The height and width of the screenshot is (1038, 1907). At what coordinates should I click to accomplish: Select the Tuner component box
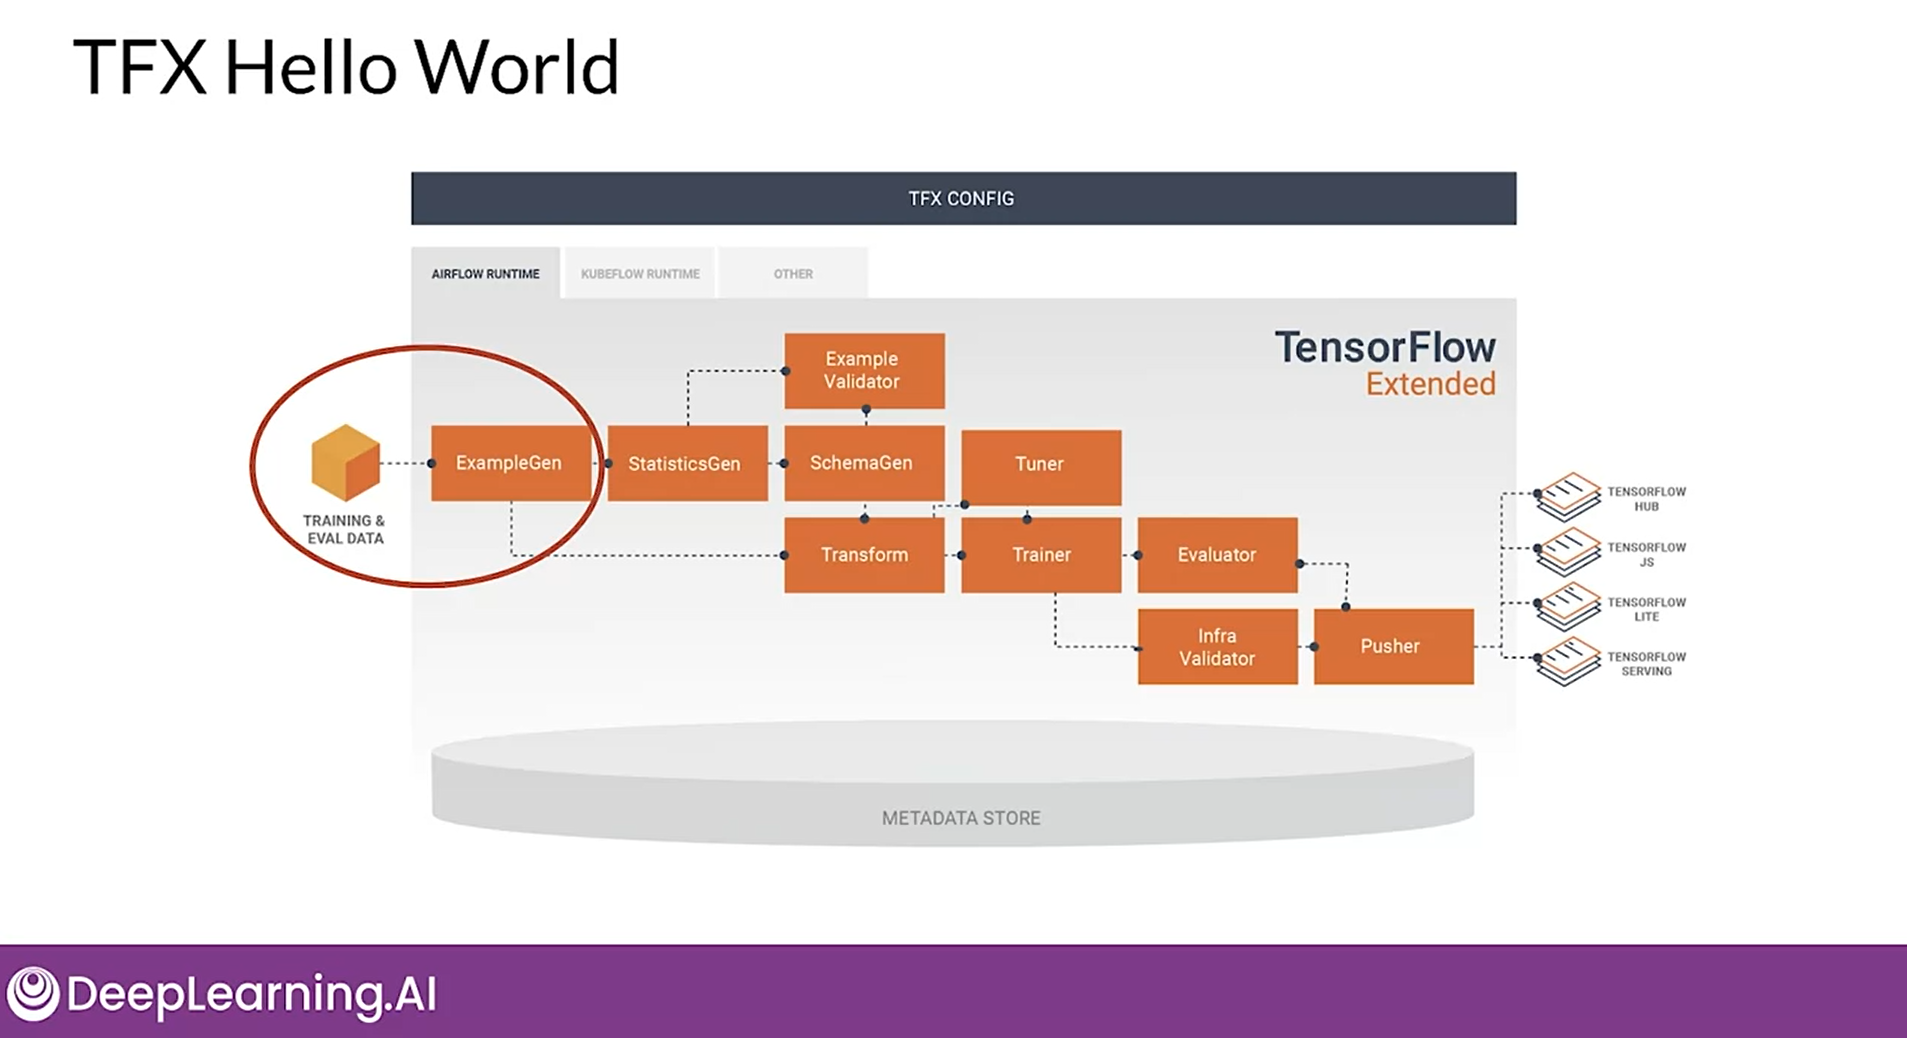click(x=1041, y=467)
